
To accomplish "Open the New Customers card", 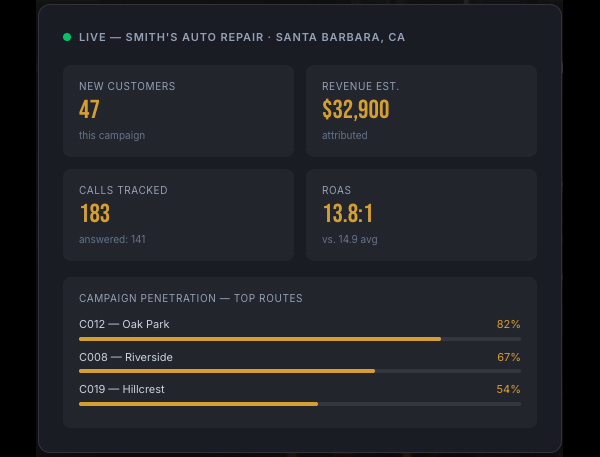I will (178, 111).
